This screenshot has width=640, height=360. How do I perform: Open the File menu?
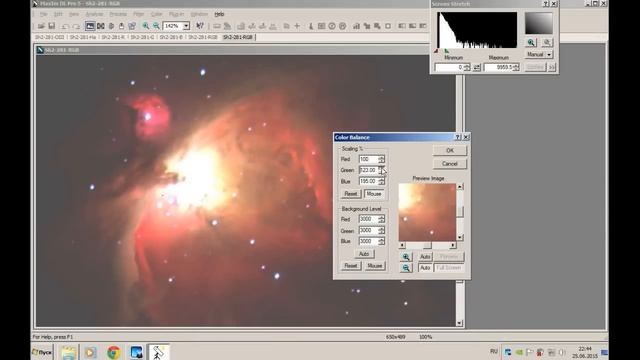click(44, 14)
